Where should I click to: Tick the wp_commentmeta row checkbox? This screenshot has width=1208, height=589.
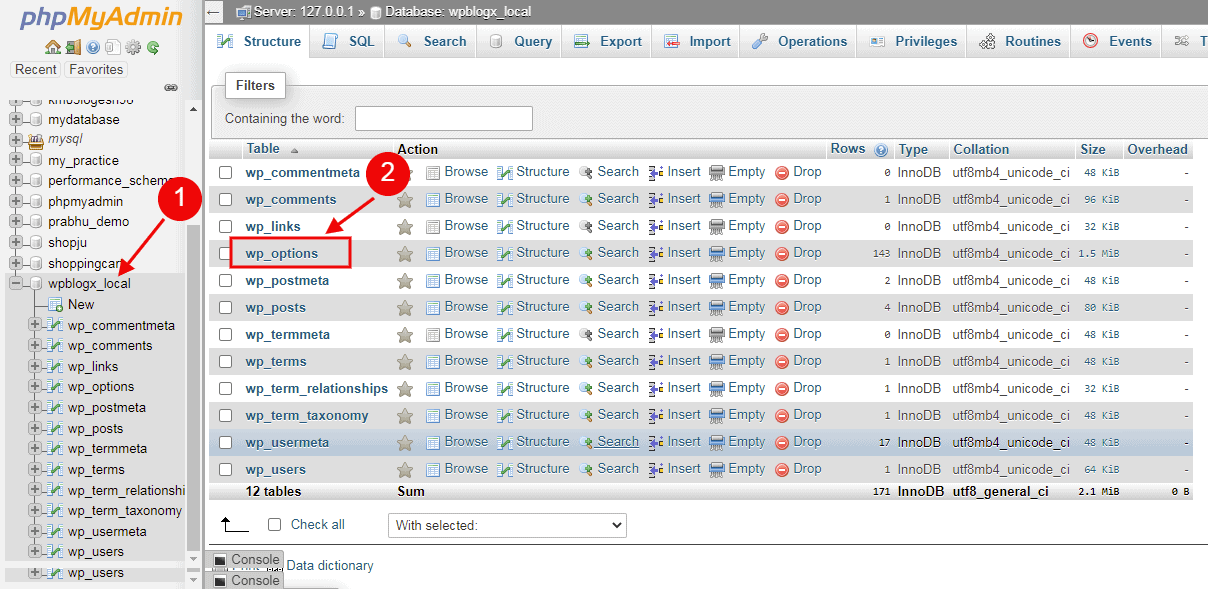tap(226, 172)
